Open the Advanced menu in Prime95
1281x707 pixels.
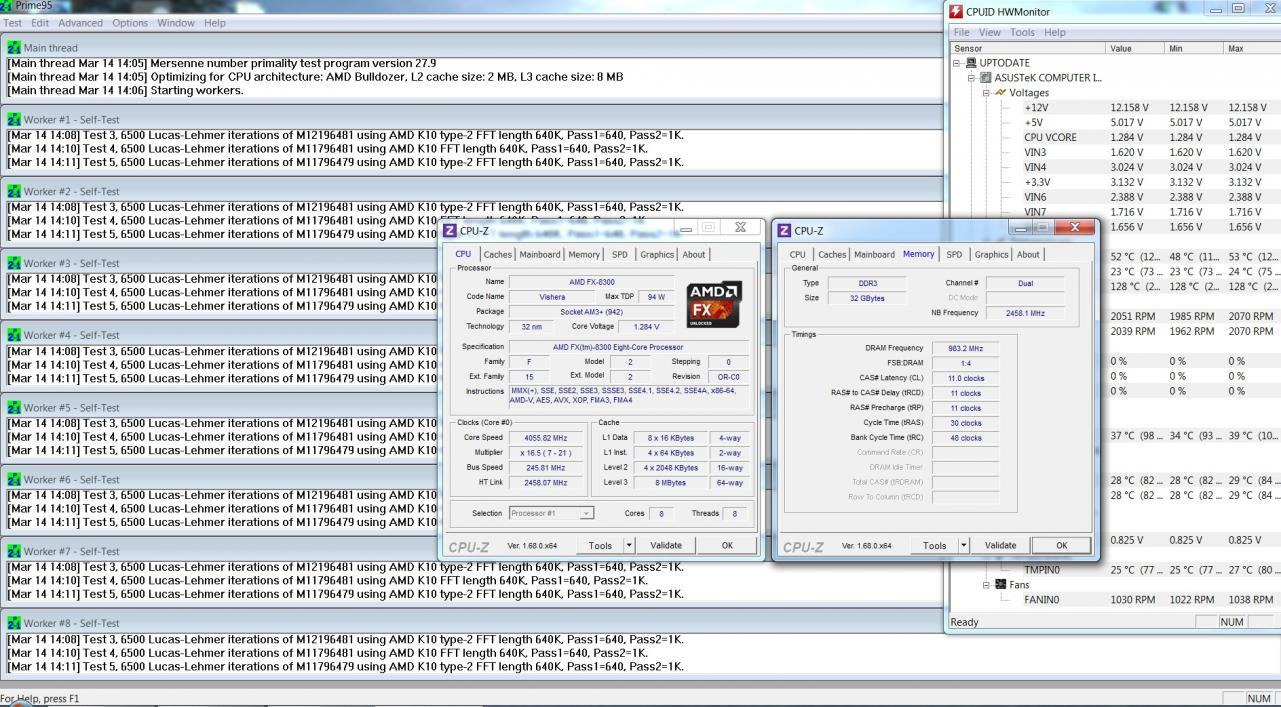(x=80, y=23)
